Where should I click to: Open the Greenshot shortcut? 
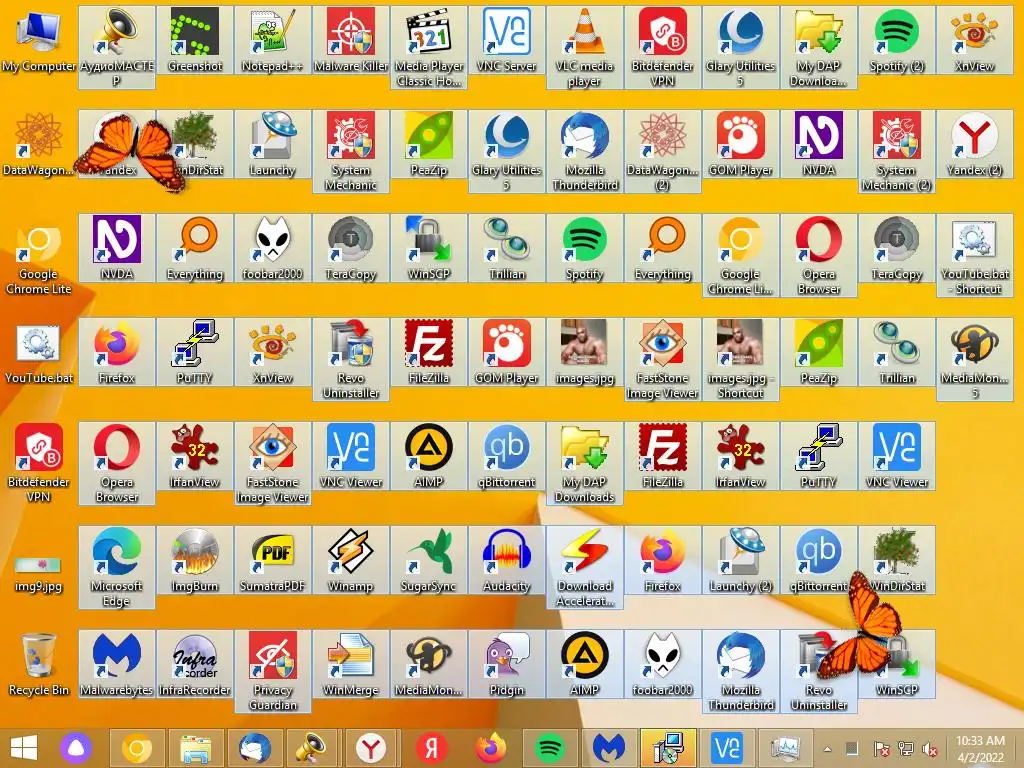[x=195, y=40]
